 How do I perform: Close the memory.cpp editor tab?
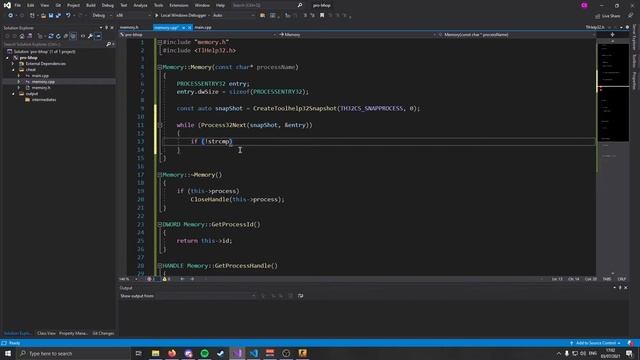189,27
